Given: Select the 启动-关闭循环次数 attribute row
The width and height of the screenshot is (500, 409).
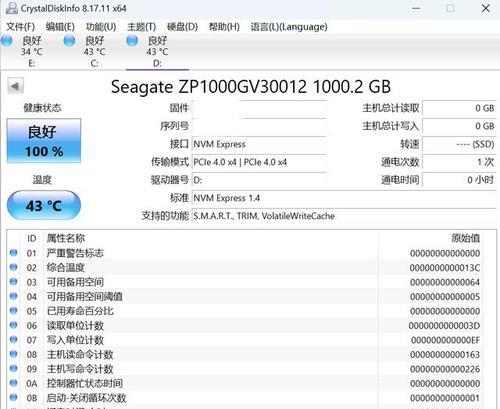Looking at the screenshot, I should coord(245,398).
